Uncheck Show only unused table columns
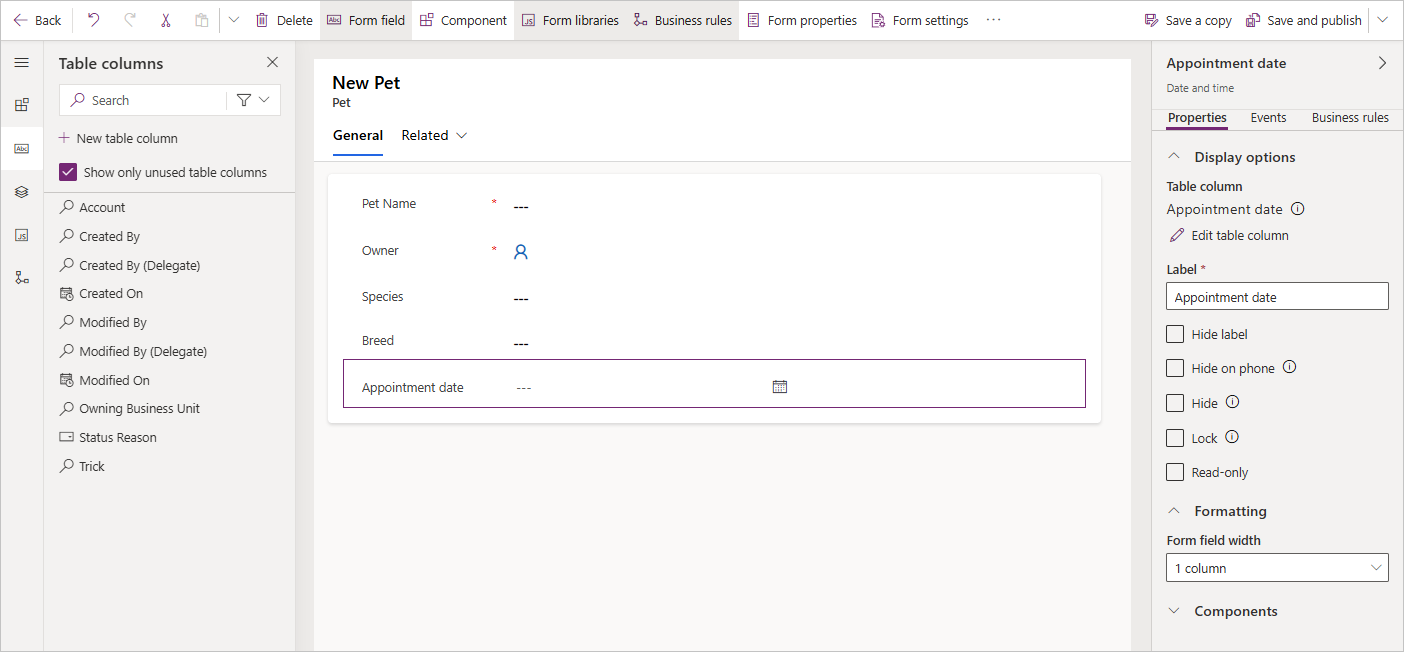Image resolution: width=1404 pixels, height=652 pixels. (x=68, y=172)
